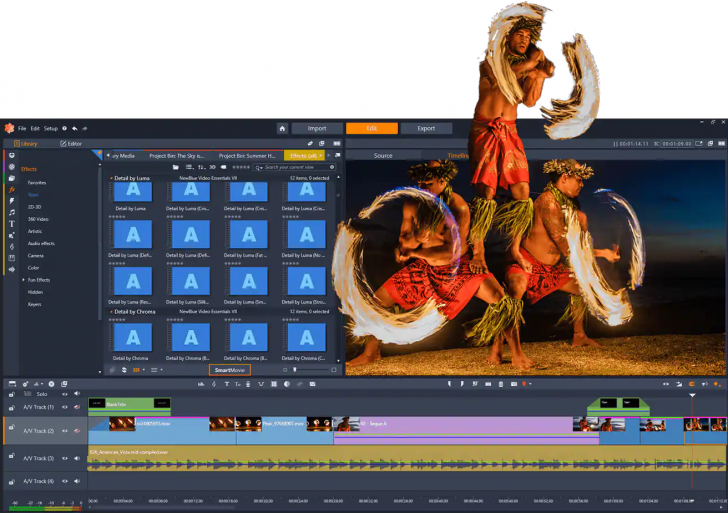
Task: Click the orange Edit button
Action: point(371,129)
